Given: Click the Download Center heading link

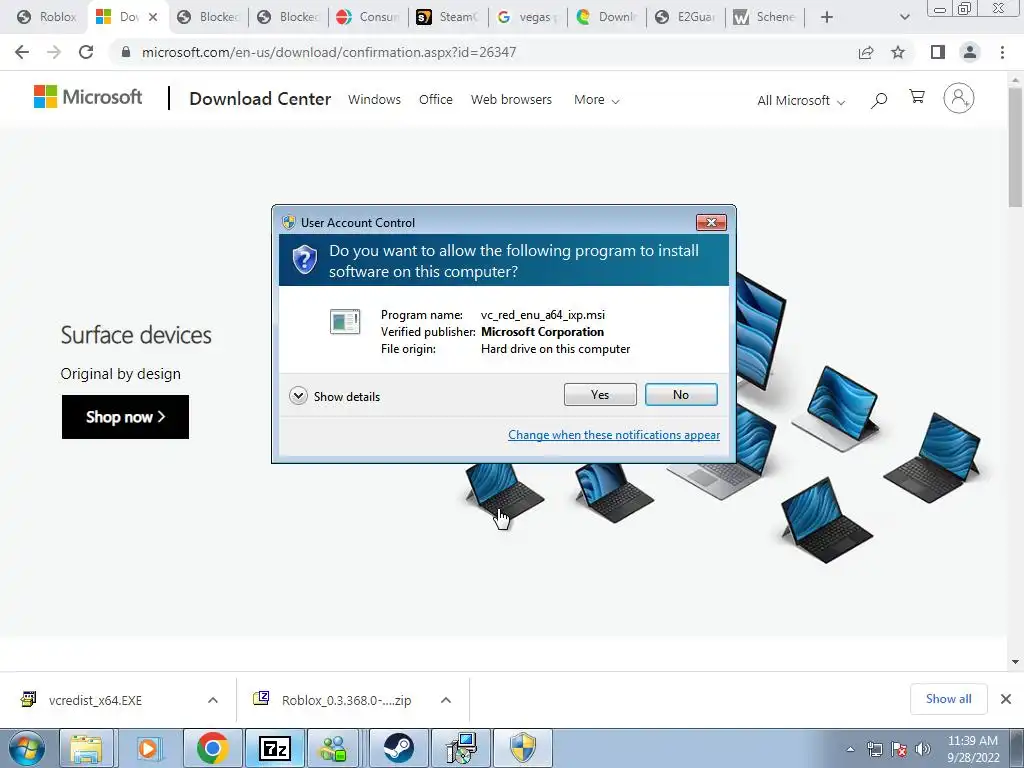Looking at the screenshot, I should pyautogui.click(x=260, y=99).
